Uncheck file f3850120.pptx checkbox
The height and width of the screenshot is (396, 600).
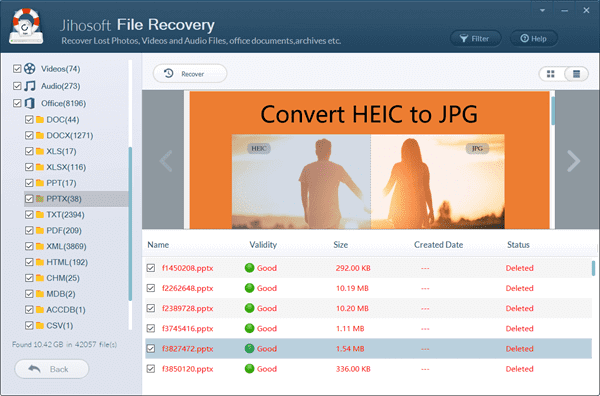[x=151, y=369]
